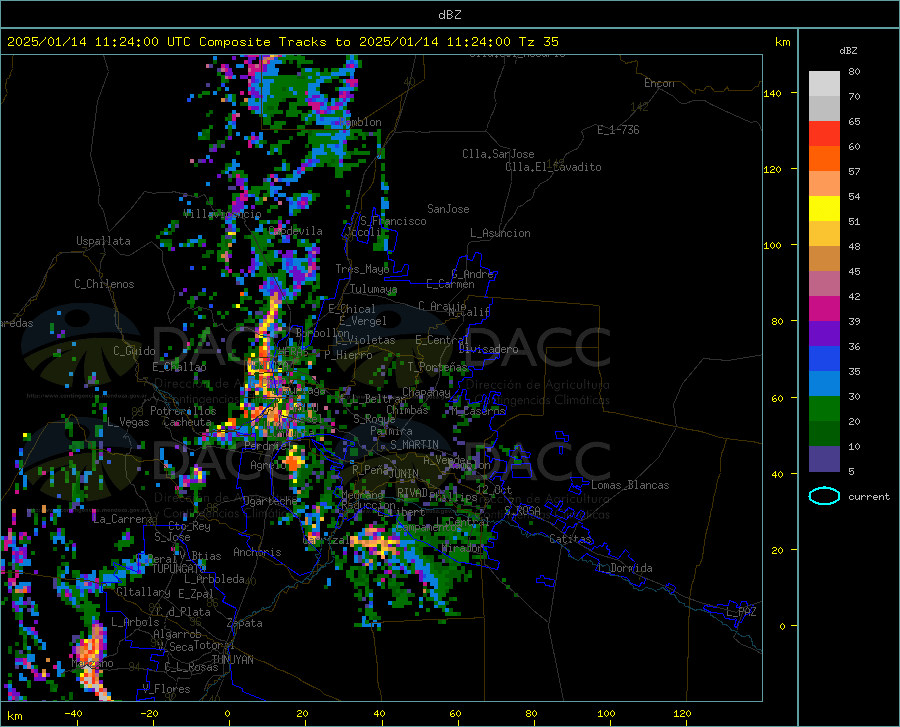Click the 'S_Francisco' map label
Viewport: 900px width, 727px height.
click(x=393, y=221)
